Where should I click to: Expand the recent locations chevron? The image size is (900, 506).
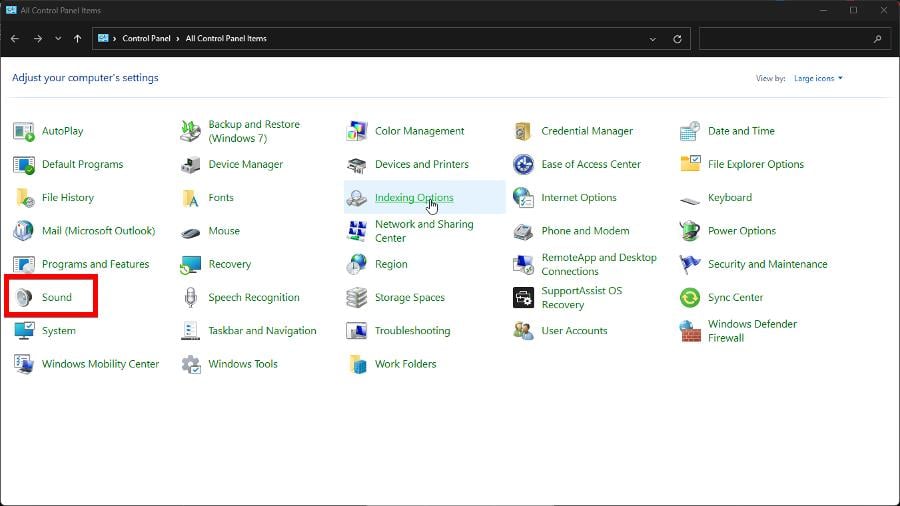click(x=58, y=39)
